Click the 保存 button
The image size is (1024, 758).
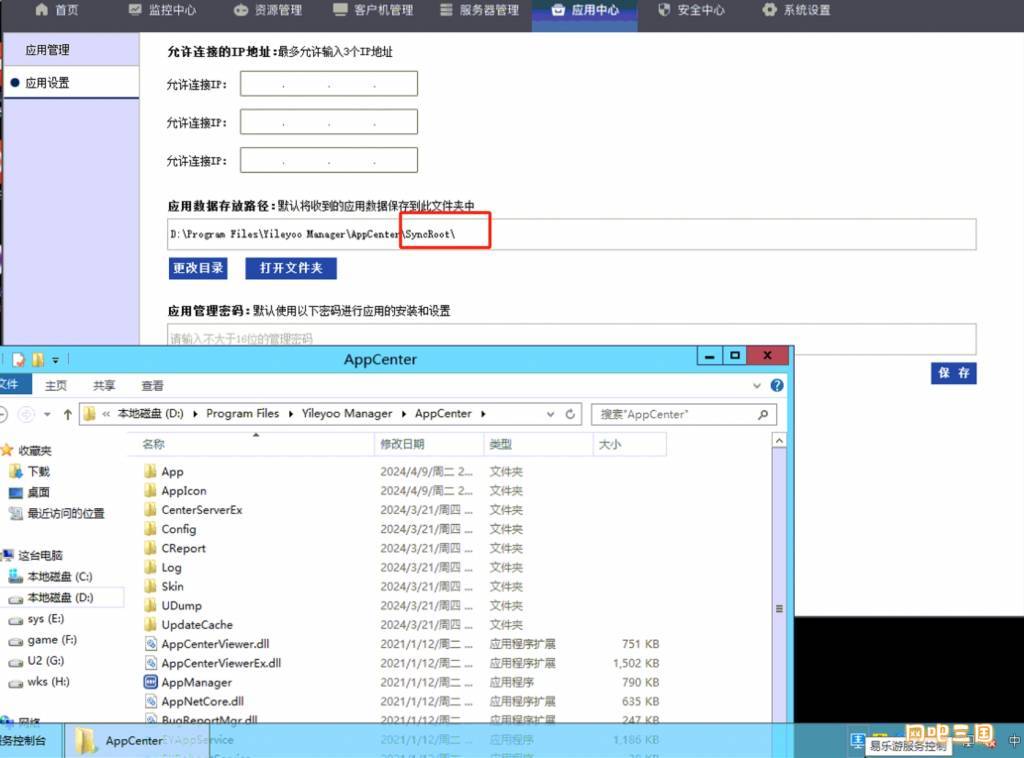953,373
